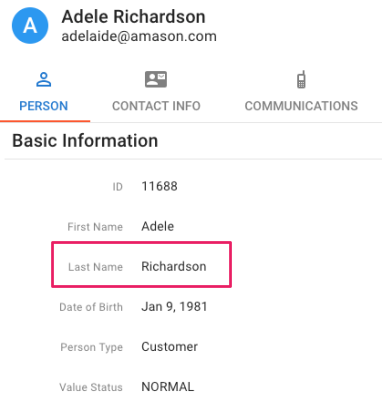Screen dimensions: 382x412
Task: Click the Date of Birth value Jan 9, 1981
Action: click(x=174, y=307)
